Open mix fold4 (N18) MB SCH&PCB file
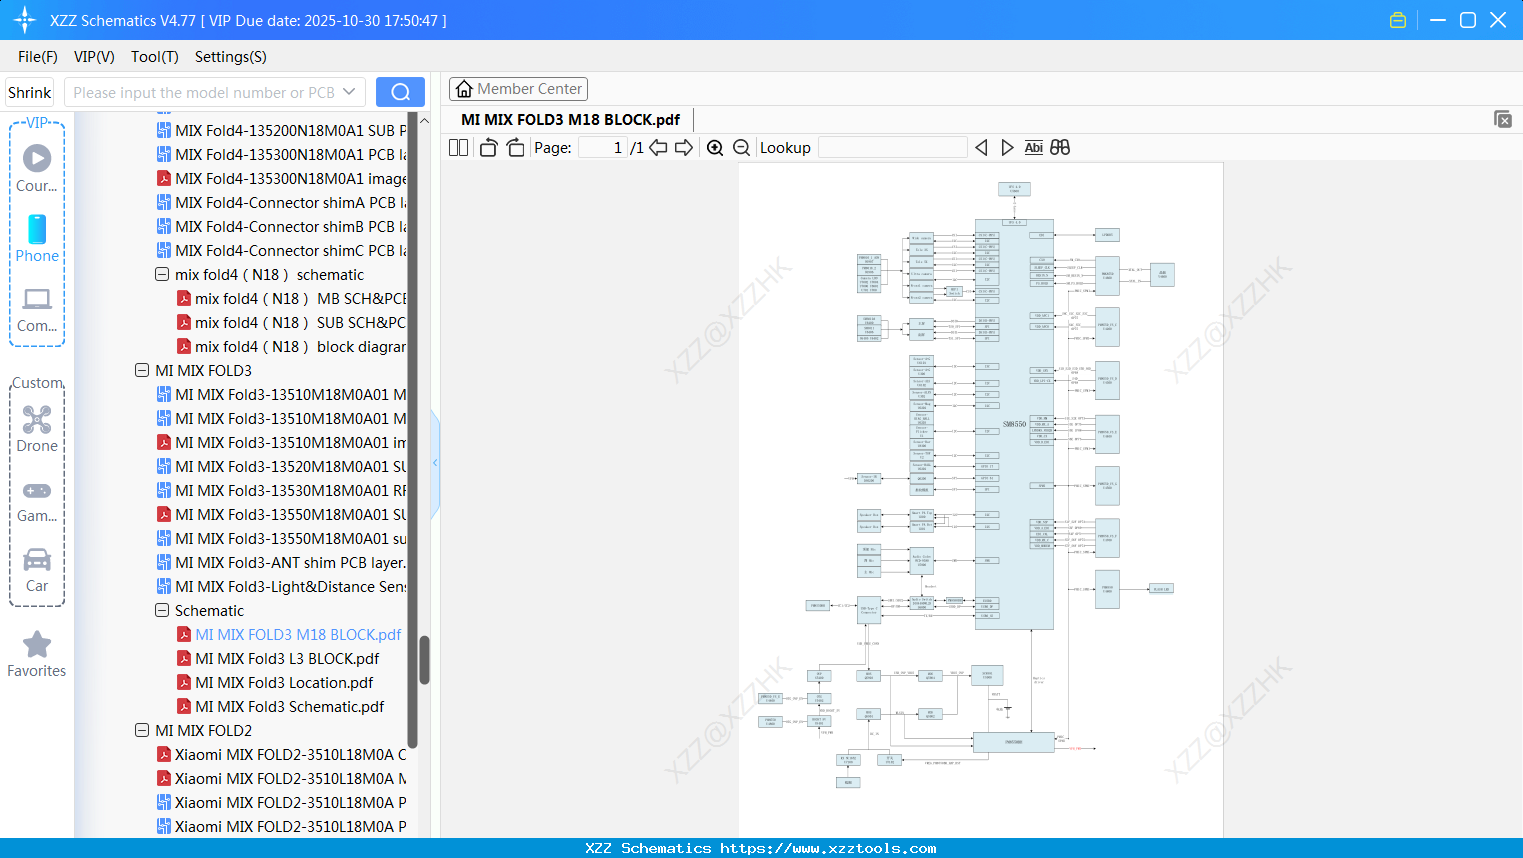The height and width of the screenshot is (858, 1523). [292, 298]
